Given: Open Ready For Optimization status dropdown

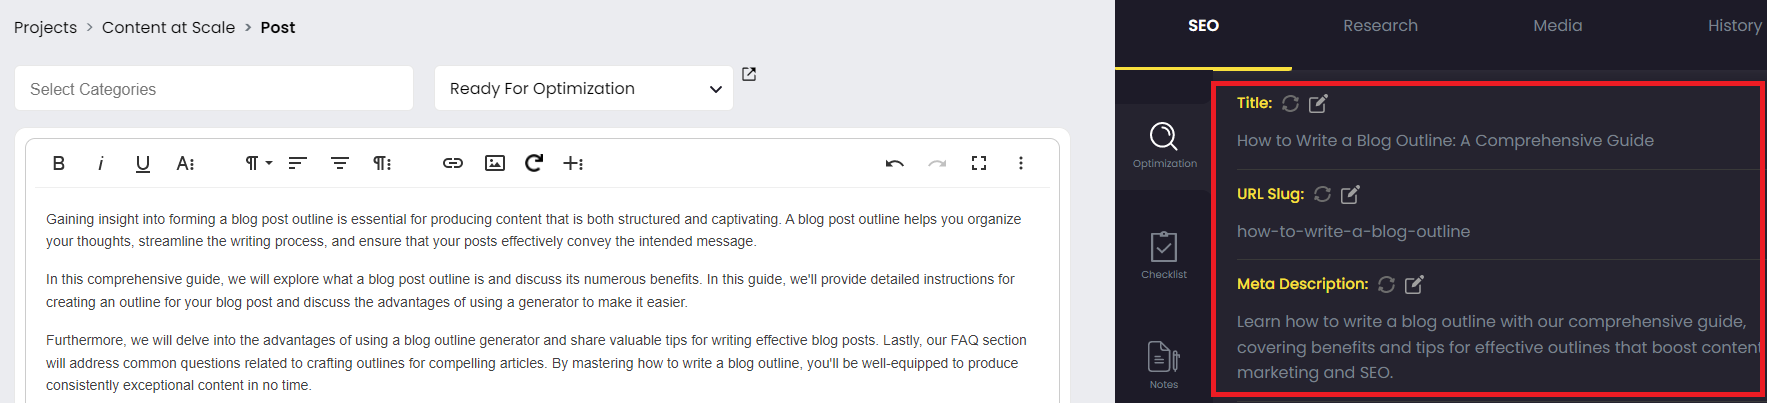Looking at the screenshot, I should point(584,89).
